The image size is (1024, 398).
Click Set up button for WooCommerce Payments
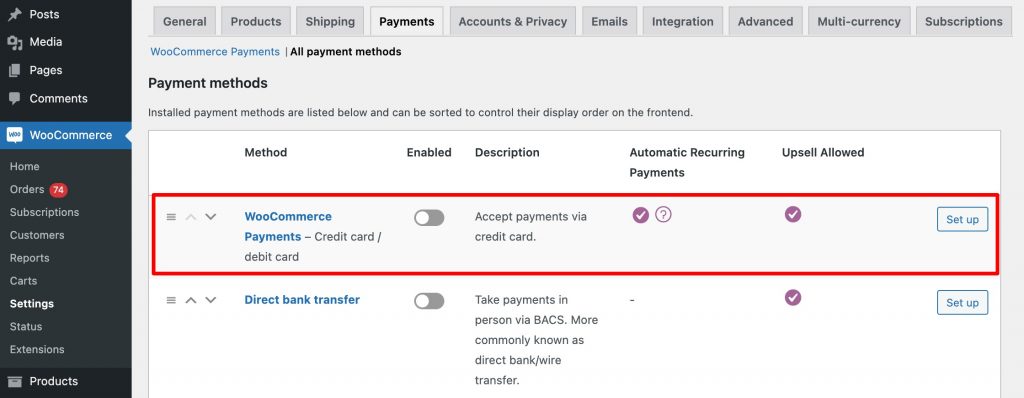point(963,220)
